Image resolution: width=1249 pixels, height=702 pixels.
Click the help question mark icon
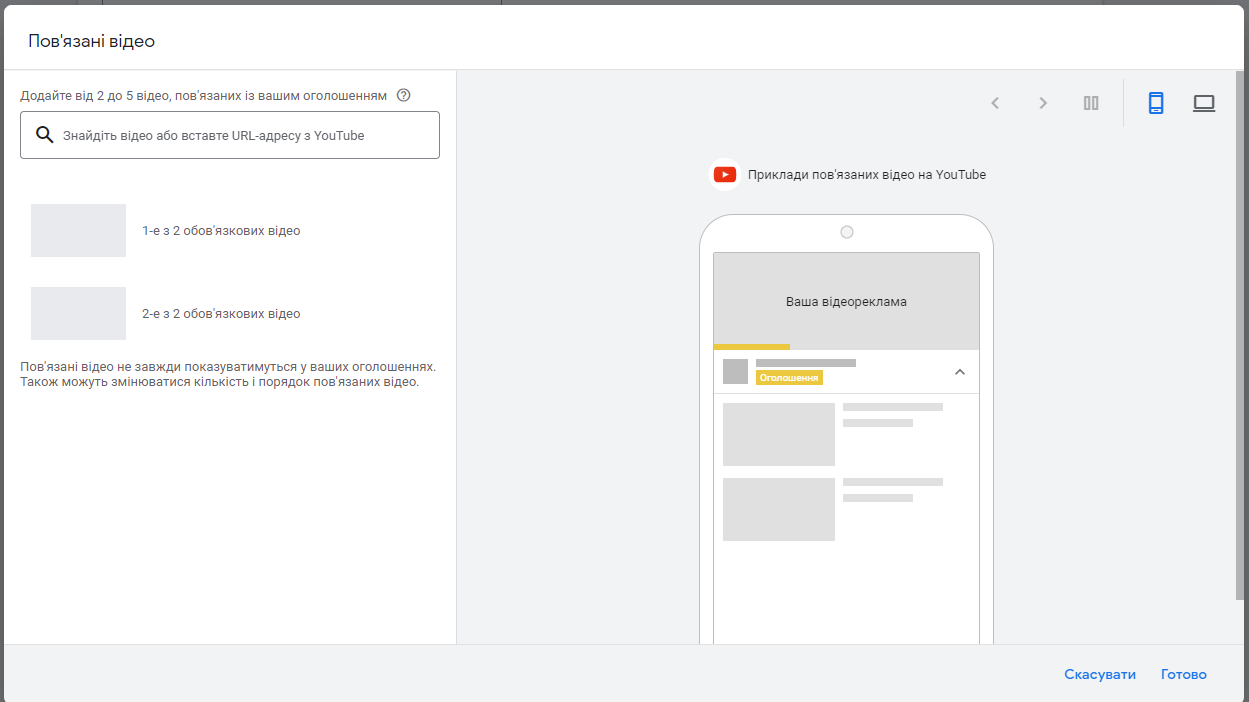pyautogui.click(x=404, y=96)
